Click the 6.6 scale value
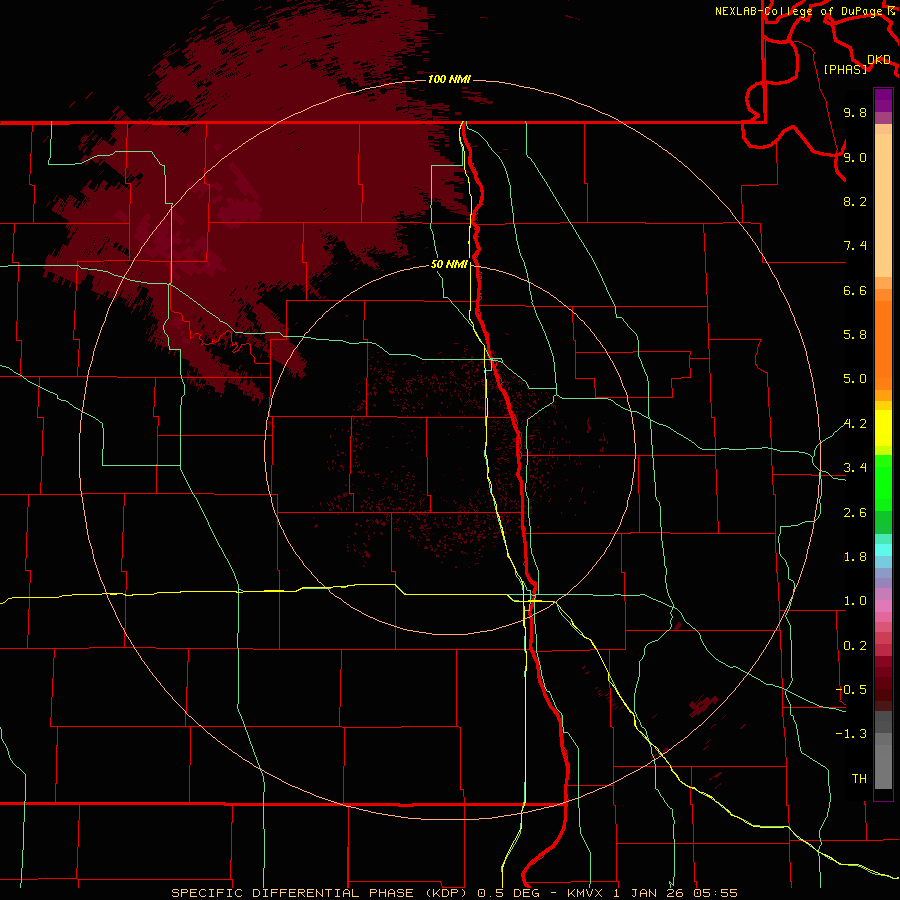The width and height of the screenshot is (900, 900). pyautogui.click(x=855, y=290)
